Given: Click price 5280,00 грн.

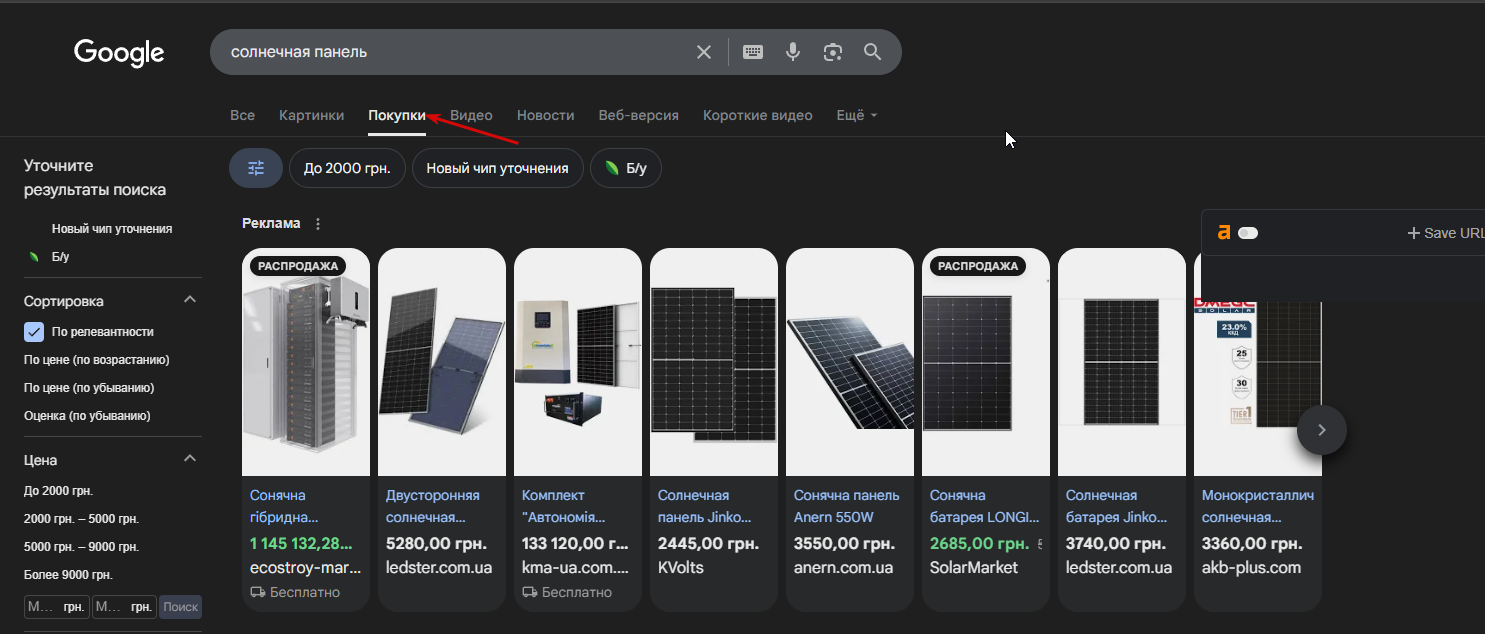Looking at the screenshot, I should pos(436,544).
